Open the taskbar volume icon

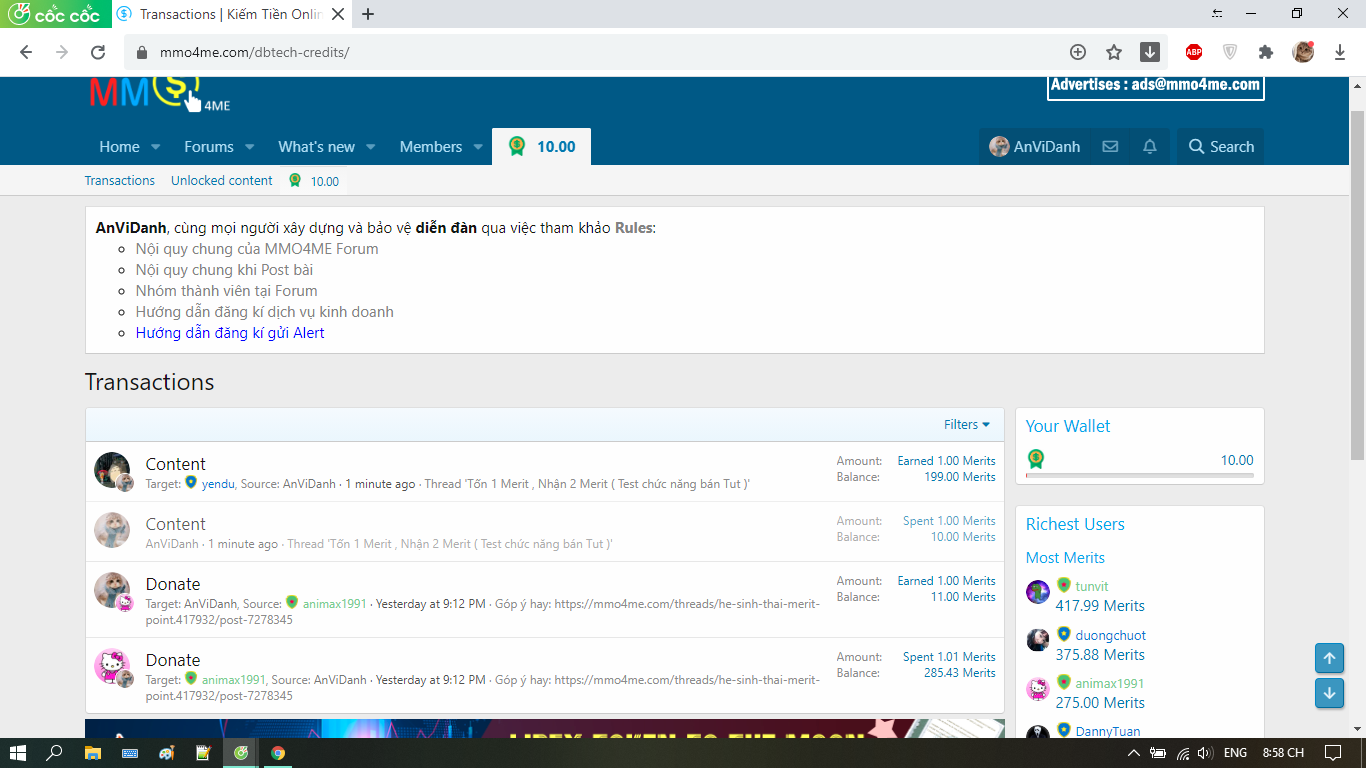tap(1204, 753)
